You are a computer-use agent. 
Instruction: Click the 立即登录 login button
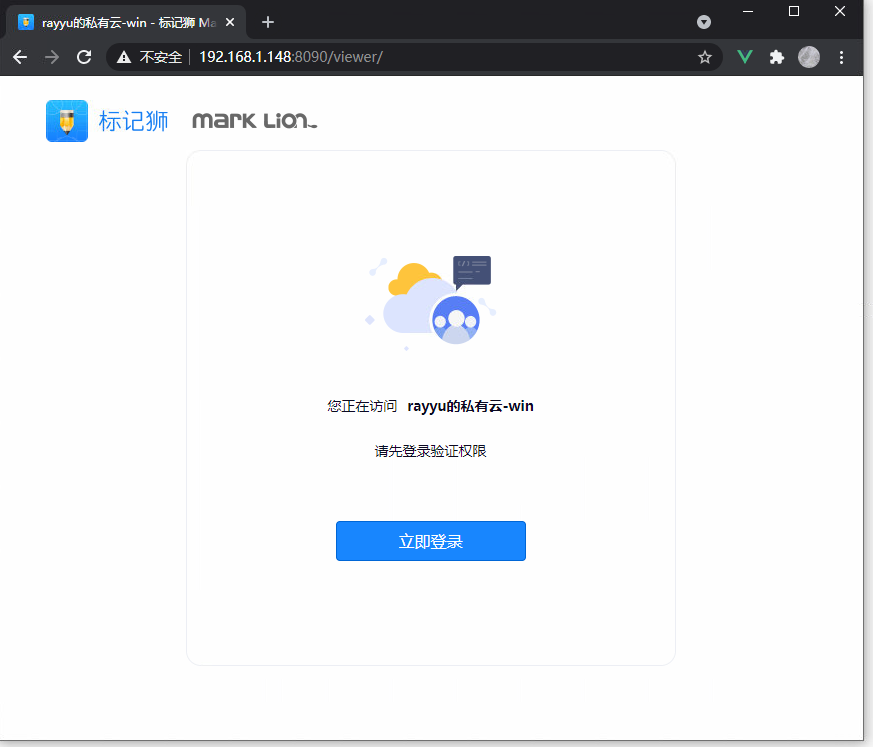coord(430,540)
